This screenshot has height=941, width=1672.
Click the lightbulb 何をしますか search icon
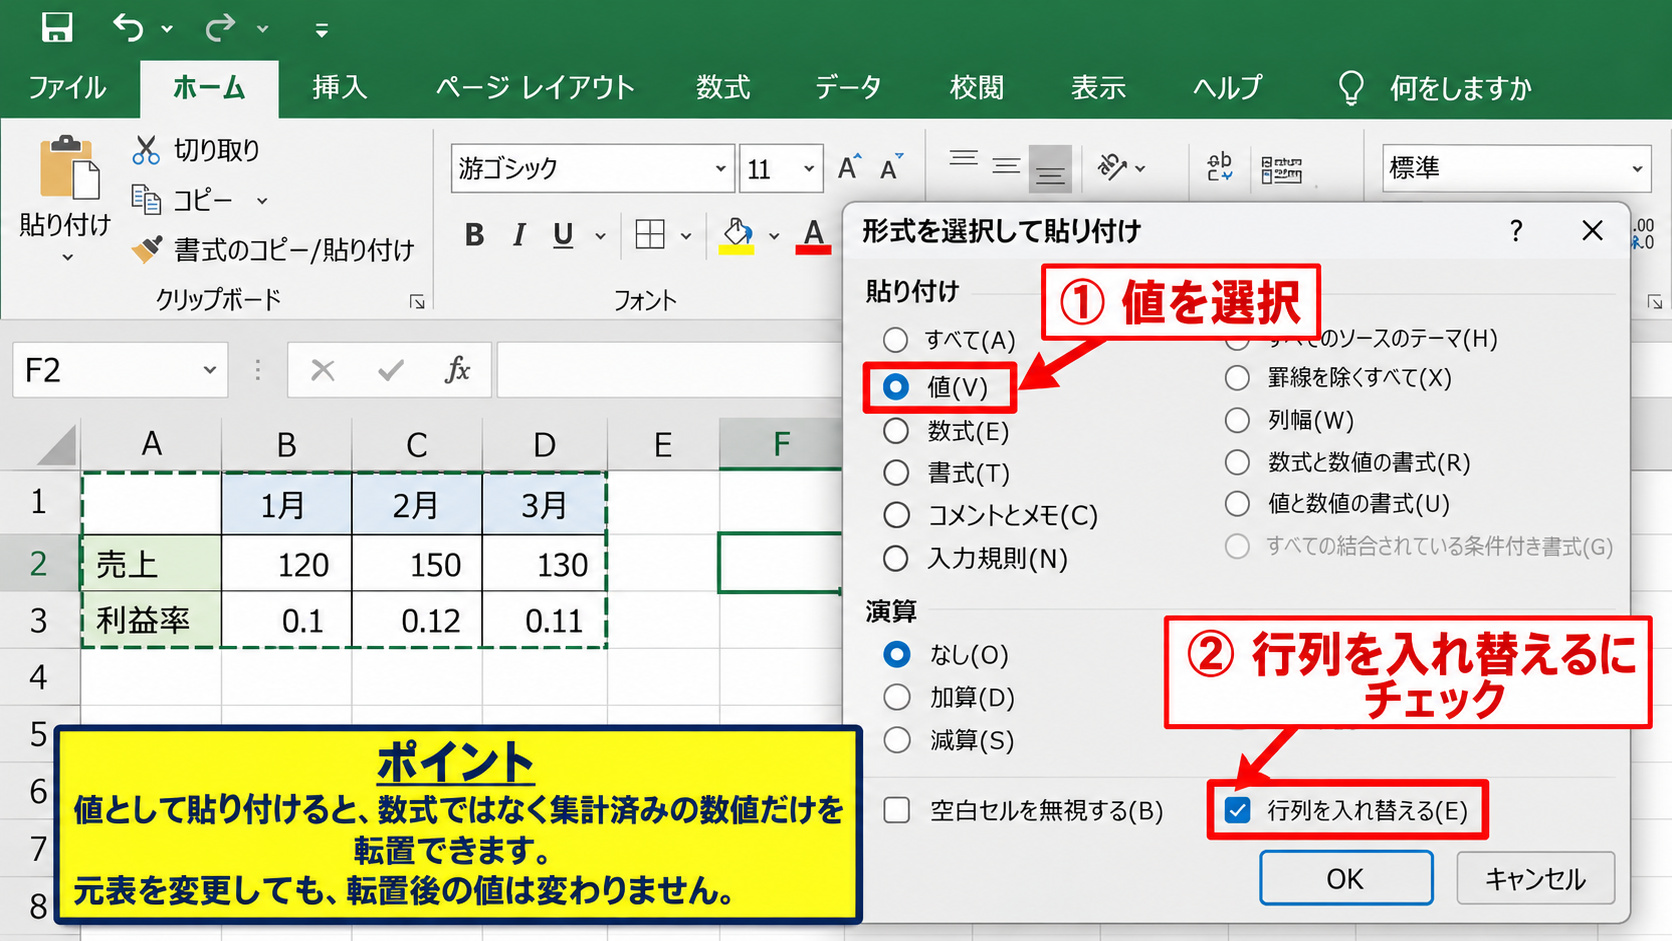(x=1351, y=88)
